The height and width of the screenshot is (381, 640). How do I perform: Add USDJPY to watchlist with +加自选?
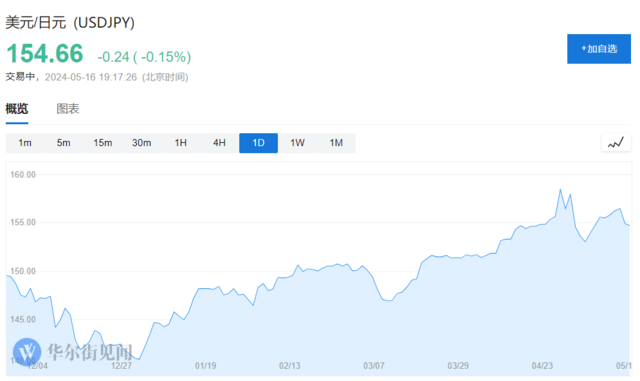599,49
